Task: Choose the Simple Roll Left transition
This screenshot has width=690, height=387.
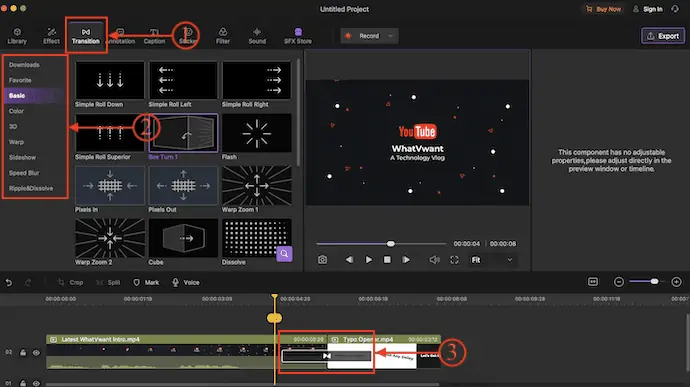Action: pos(183,81)
